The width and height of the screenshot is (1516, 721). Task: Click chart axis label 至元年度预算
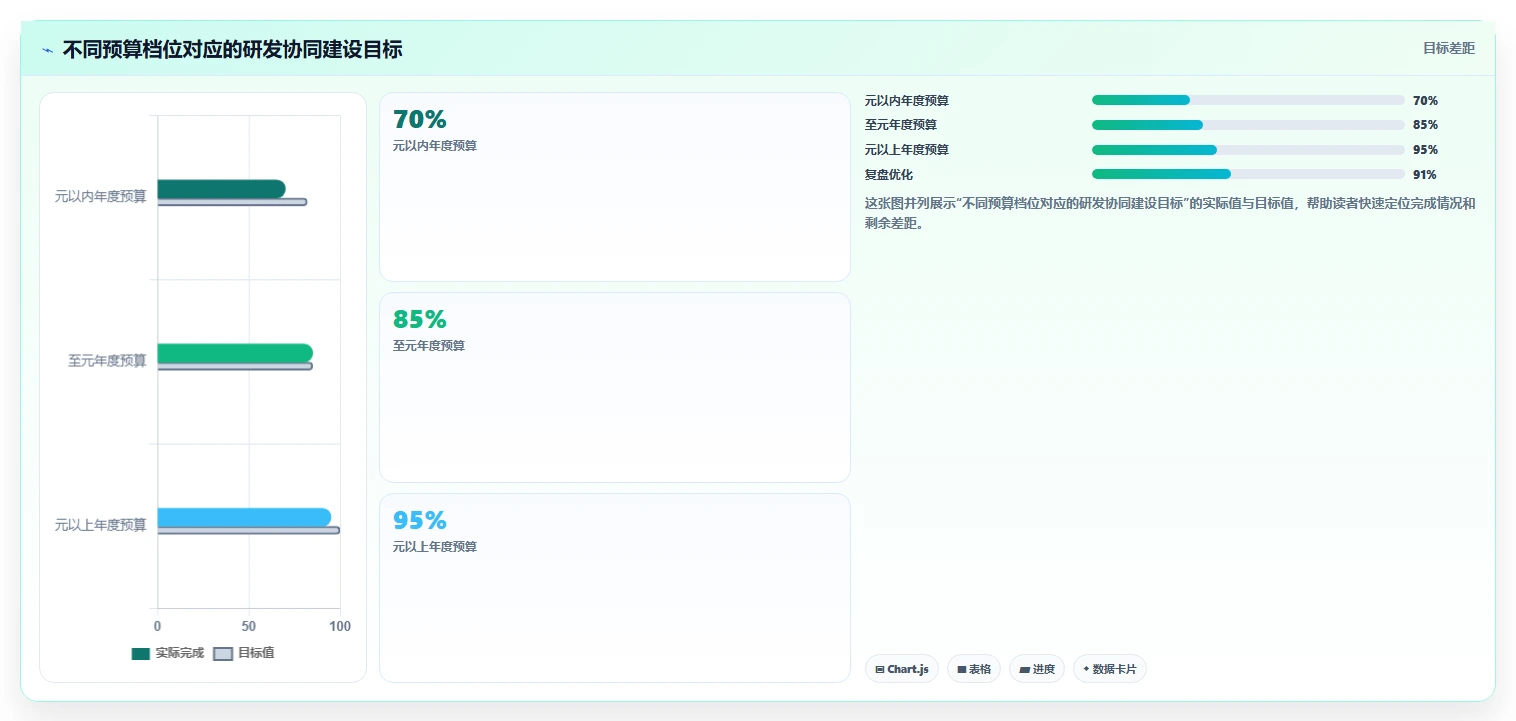tap(107, 361)
